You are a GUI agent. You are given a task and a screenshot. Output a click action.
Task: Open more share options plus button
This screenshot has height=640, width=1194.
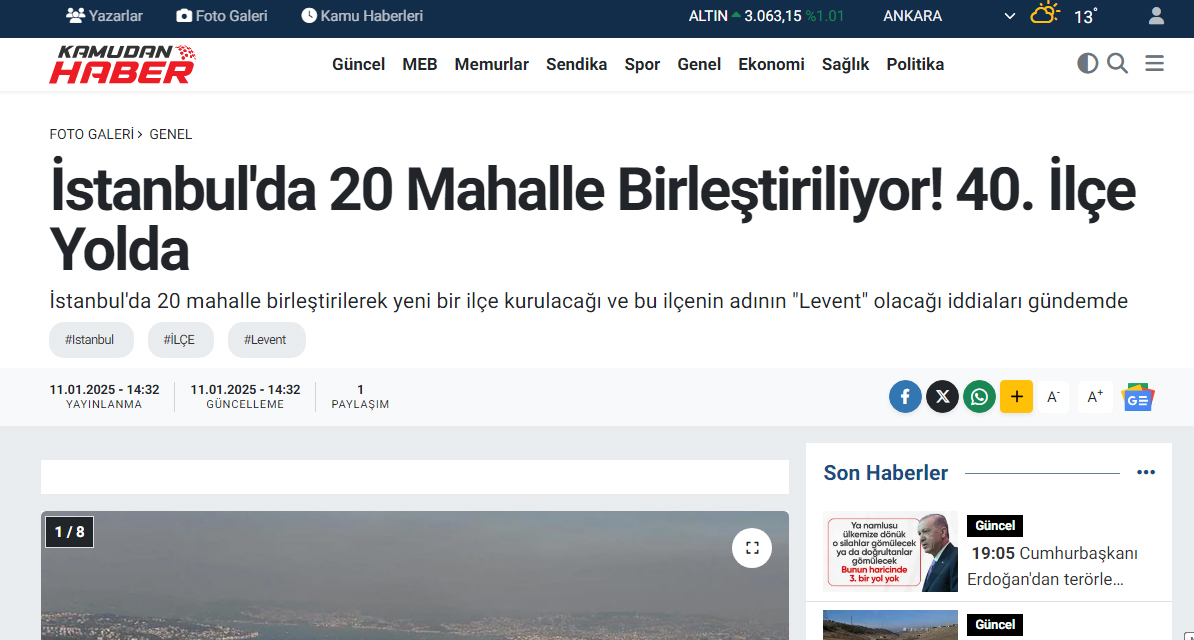1016,397
